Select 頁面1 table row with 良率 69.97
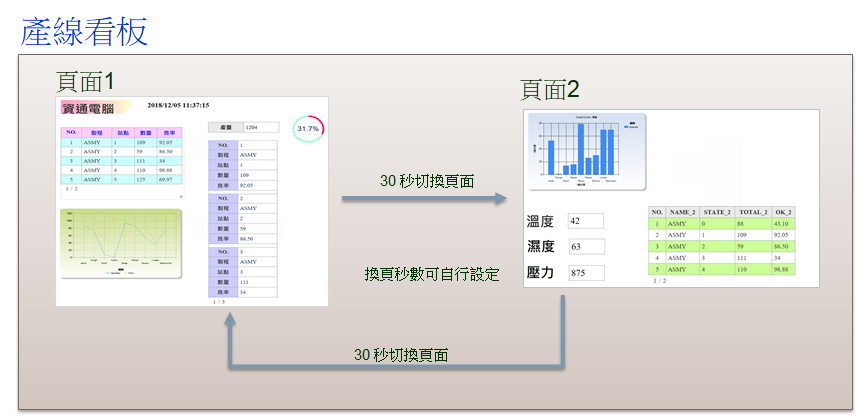Image resolution: width=858 pixels, height=417 pixels. (121, 179)
